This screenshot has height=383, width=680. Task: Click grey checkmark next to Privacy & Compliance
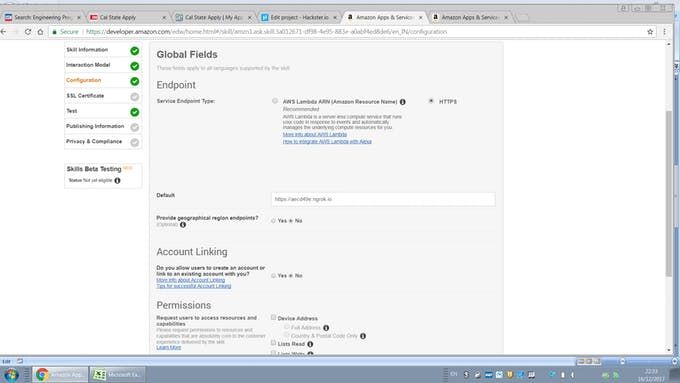[x=135, y=142]
